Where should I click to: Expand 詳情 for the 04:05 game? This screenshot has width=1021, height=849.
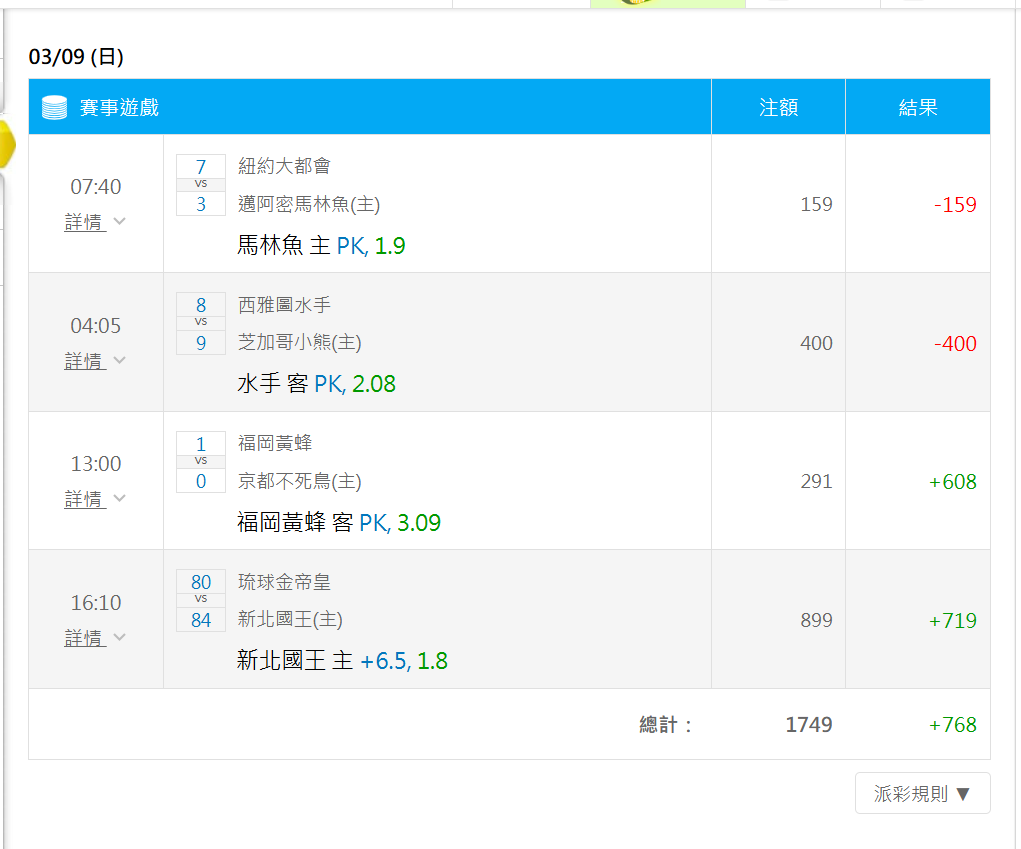coord(95,361)
